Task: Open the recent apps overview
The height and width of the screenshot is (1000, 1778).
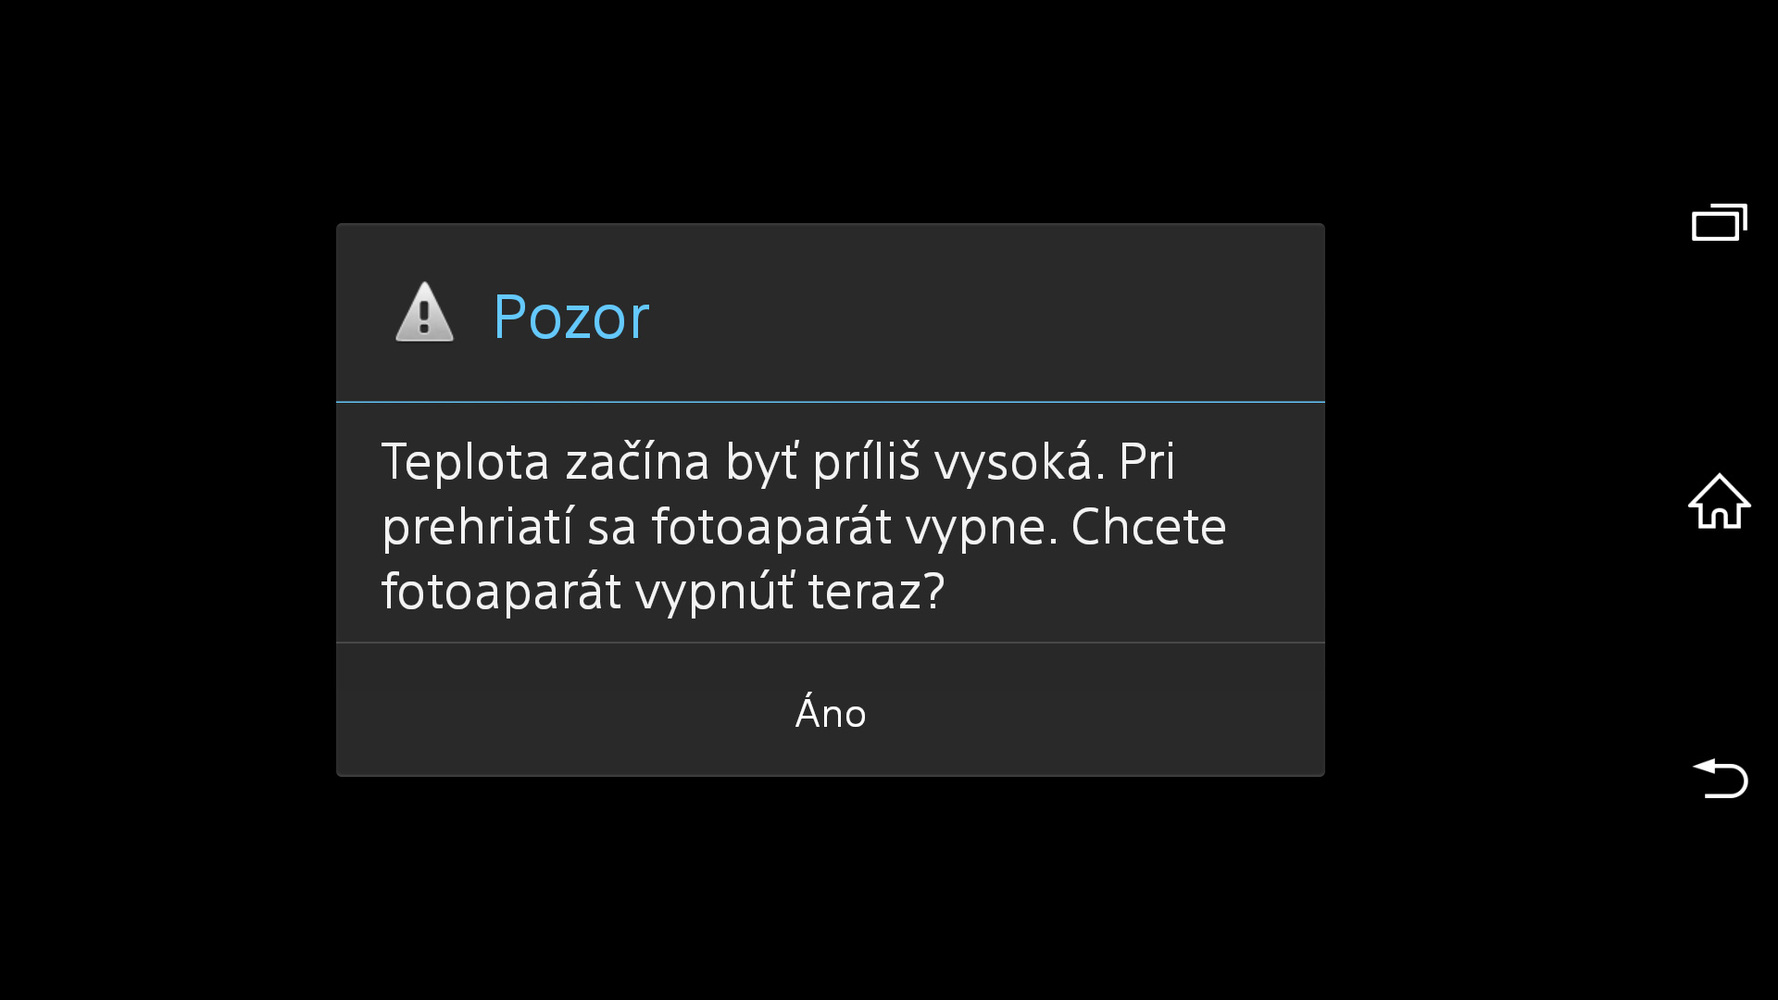Action: (x=1719, y=222)
